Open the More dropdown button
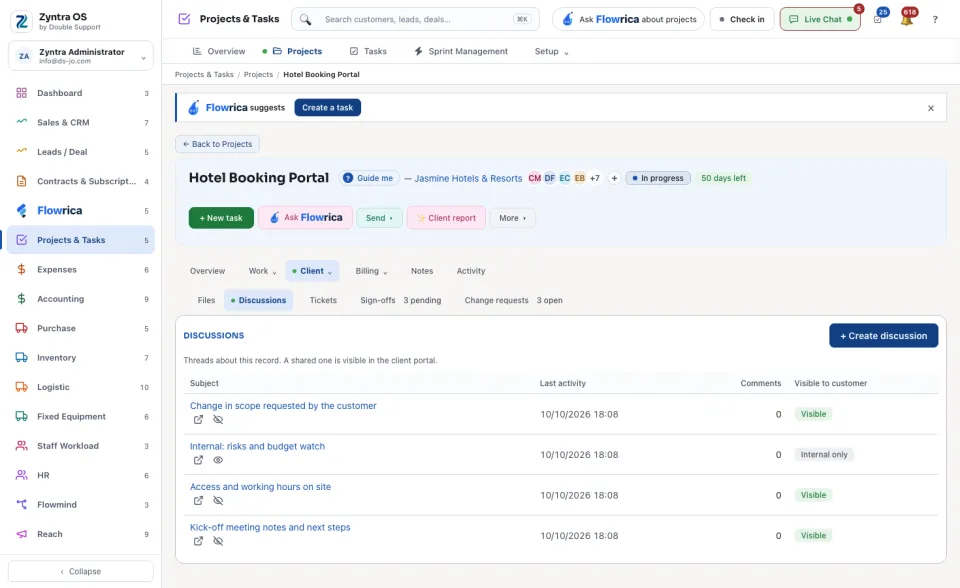This screenshot has width=960, height=588. tap(512, 218)
